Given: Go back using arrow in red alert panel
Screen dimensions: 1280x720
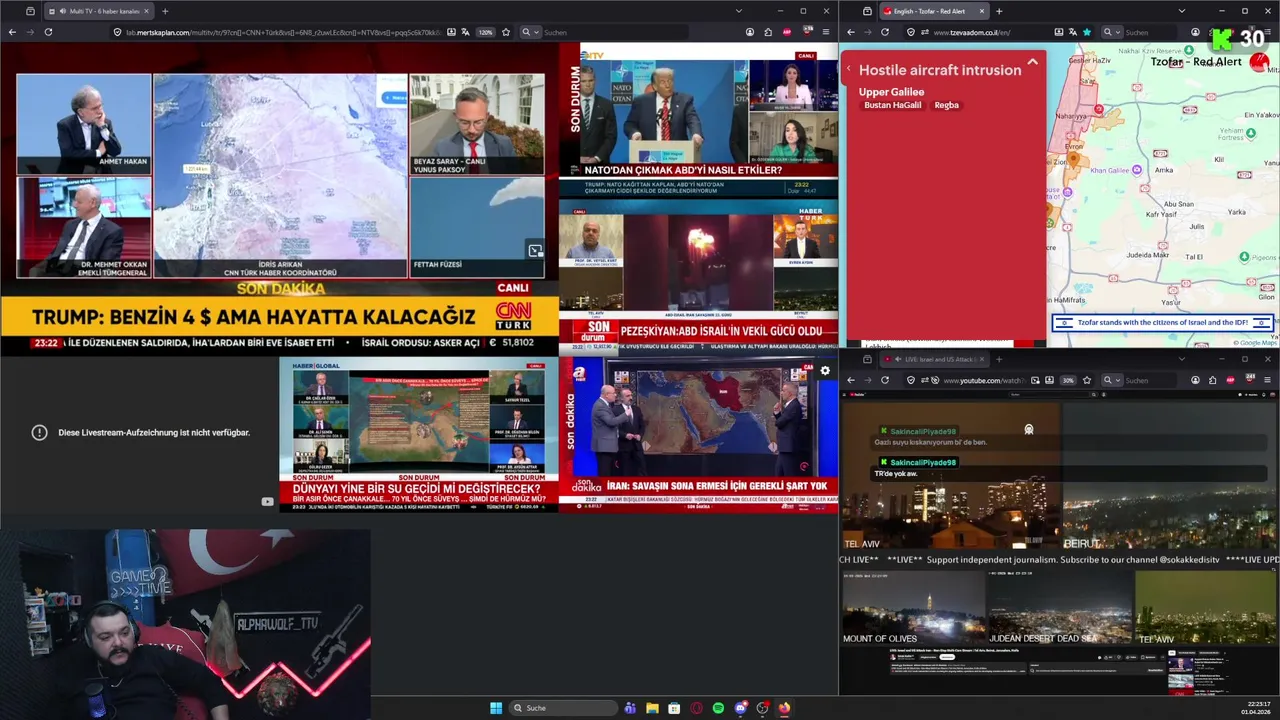Looking at the screenshot, I should pos(848,69).
